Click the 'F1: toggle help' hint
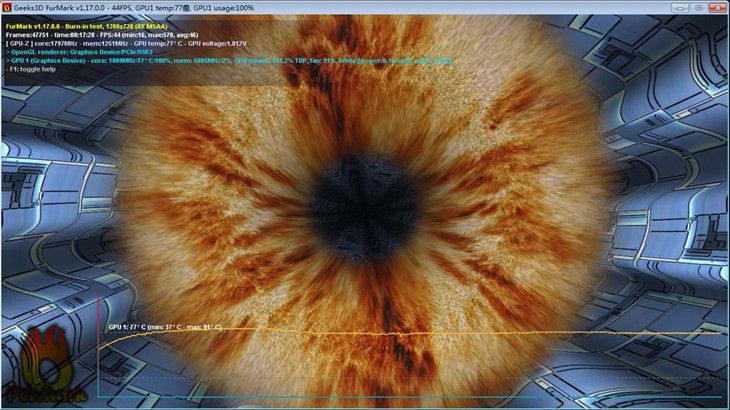Screen dimensions: 730x410 click(x=32, y=69)
